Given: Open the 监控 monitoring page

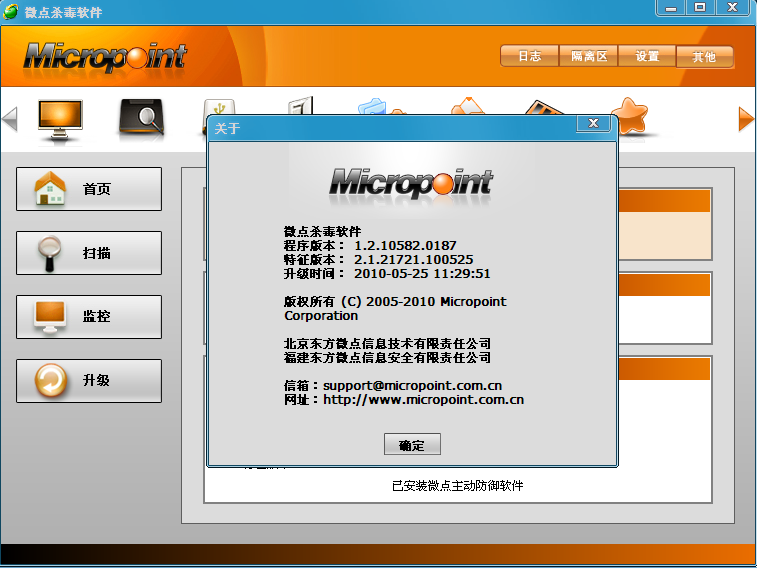Looking at the screenshot, I should point(89,317).
